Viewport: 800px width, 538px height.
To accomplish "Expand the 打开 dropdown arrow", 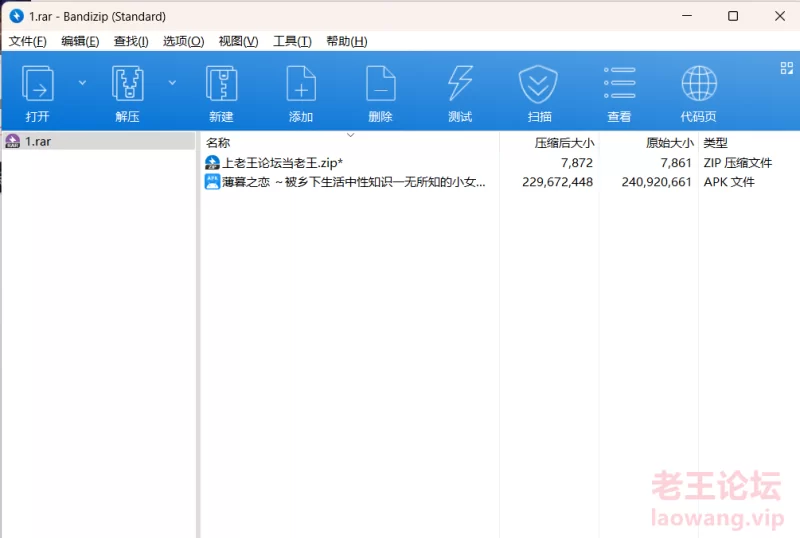I will (82, 83).
